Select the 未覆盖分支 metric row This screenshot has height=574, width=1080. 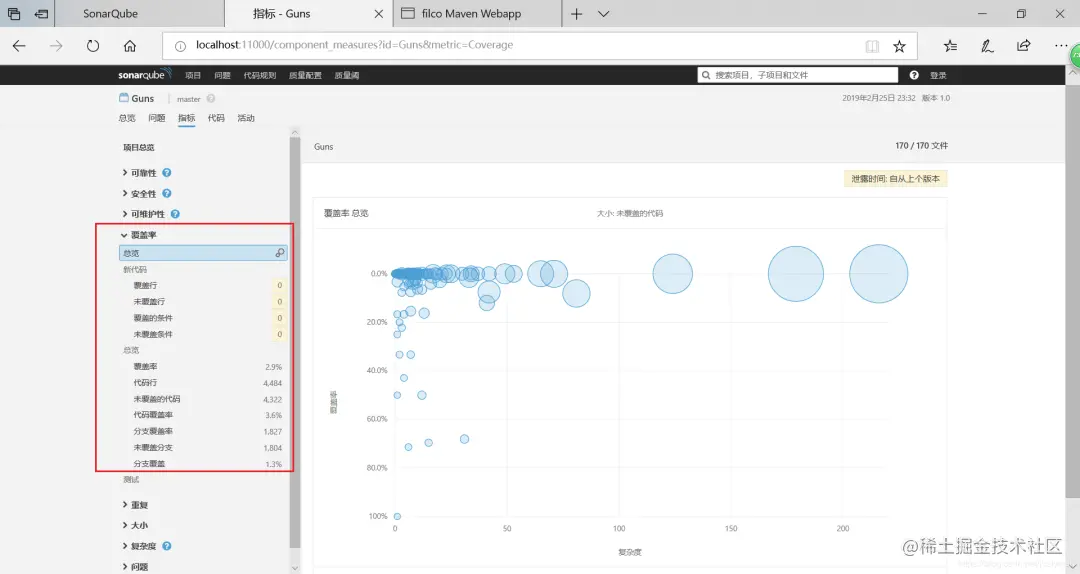coord(203,447)
